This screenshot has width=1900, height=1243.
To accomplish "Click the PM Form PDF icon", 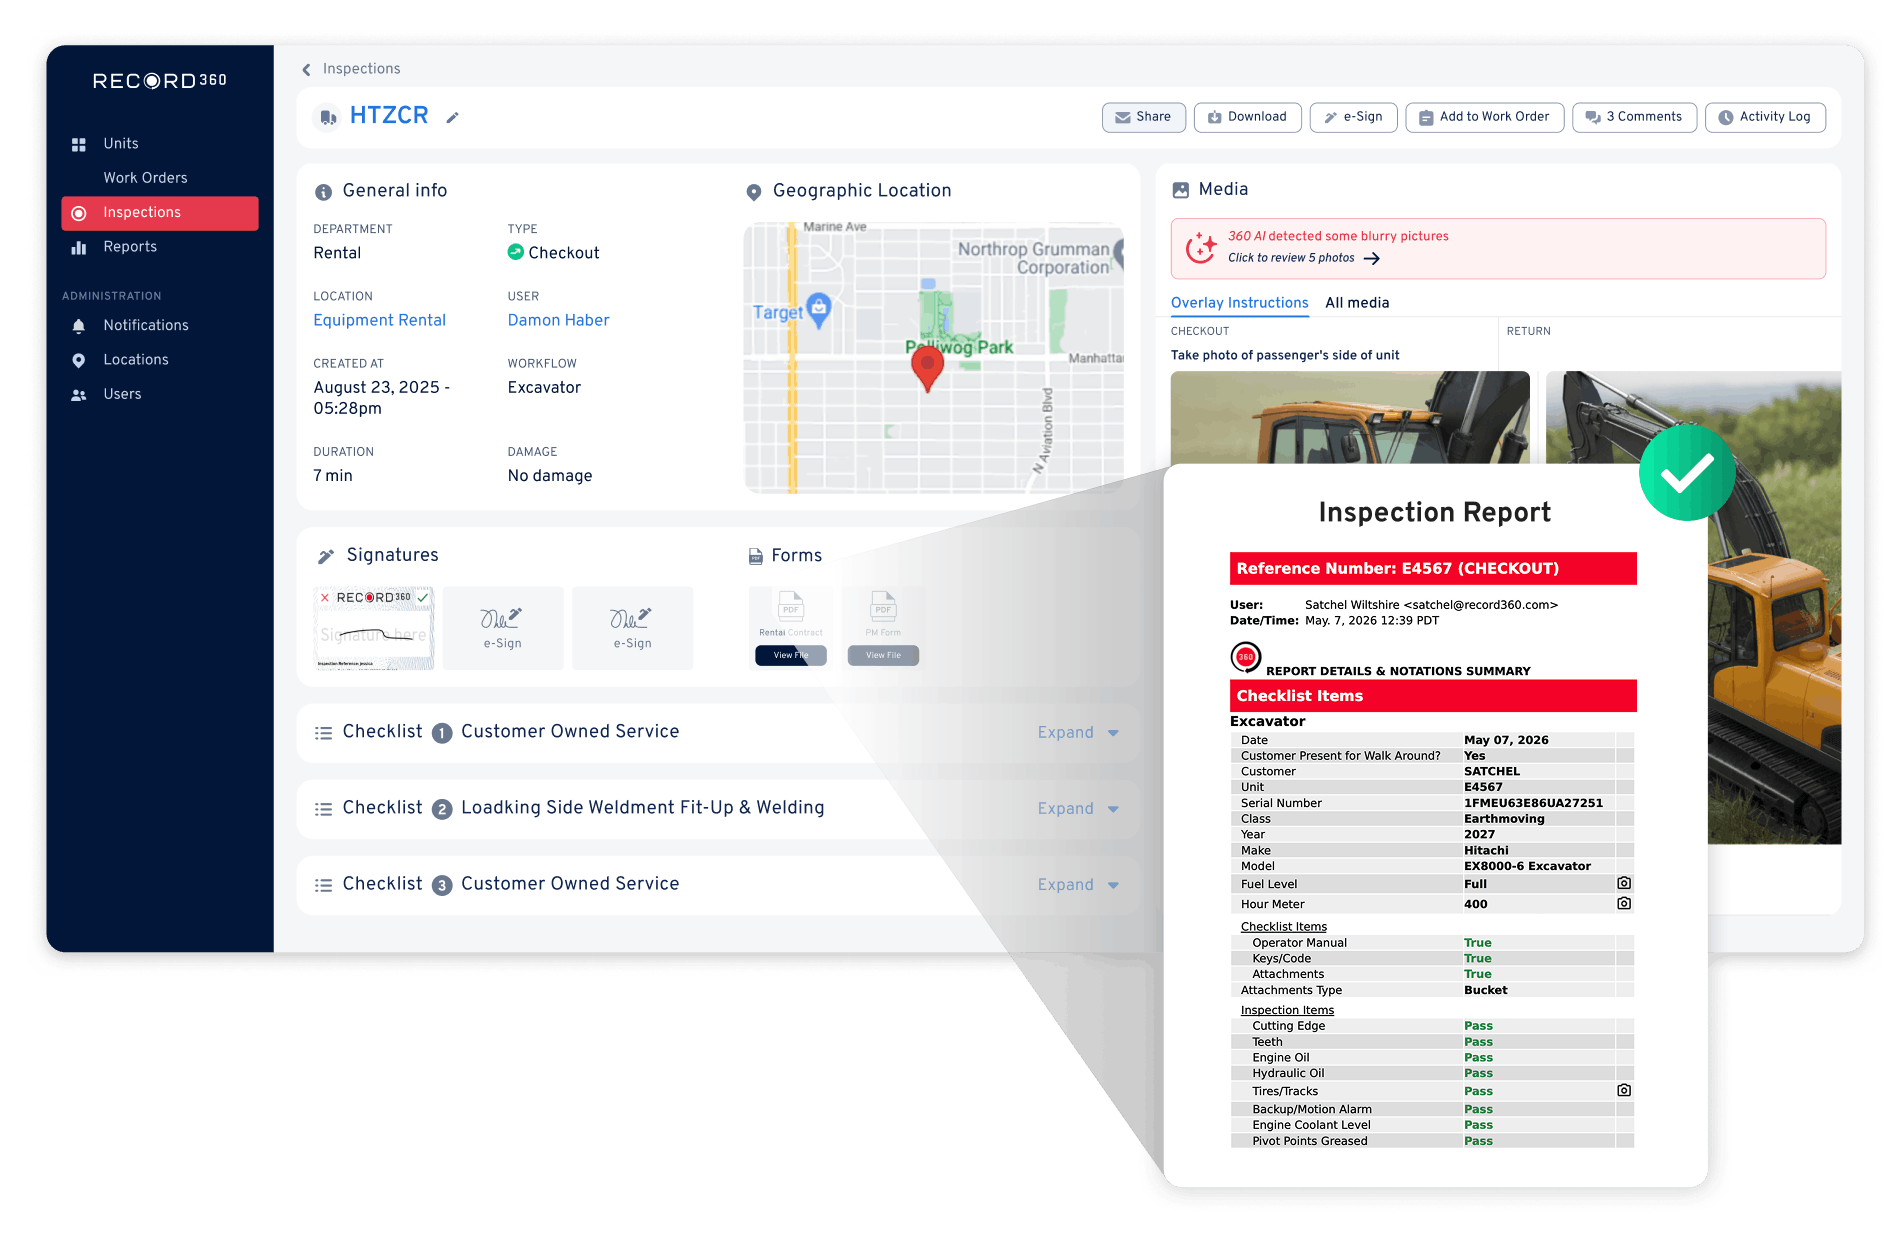I will (883, 607).
